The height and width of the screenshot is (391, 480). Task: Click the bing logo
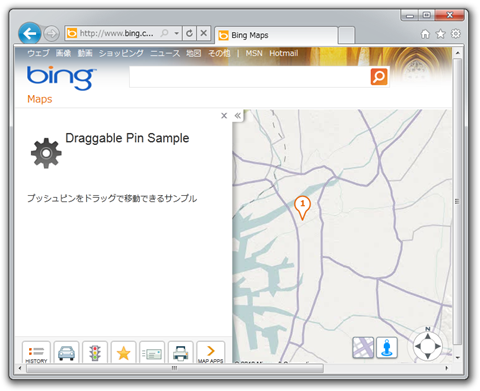click(62, 78)
